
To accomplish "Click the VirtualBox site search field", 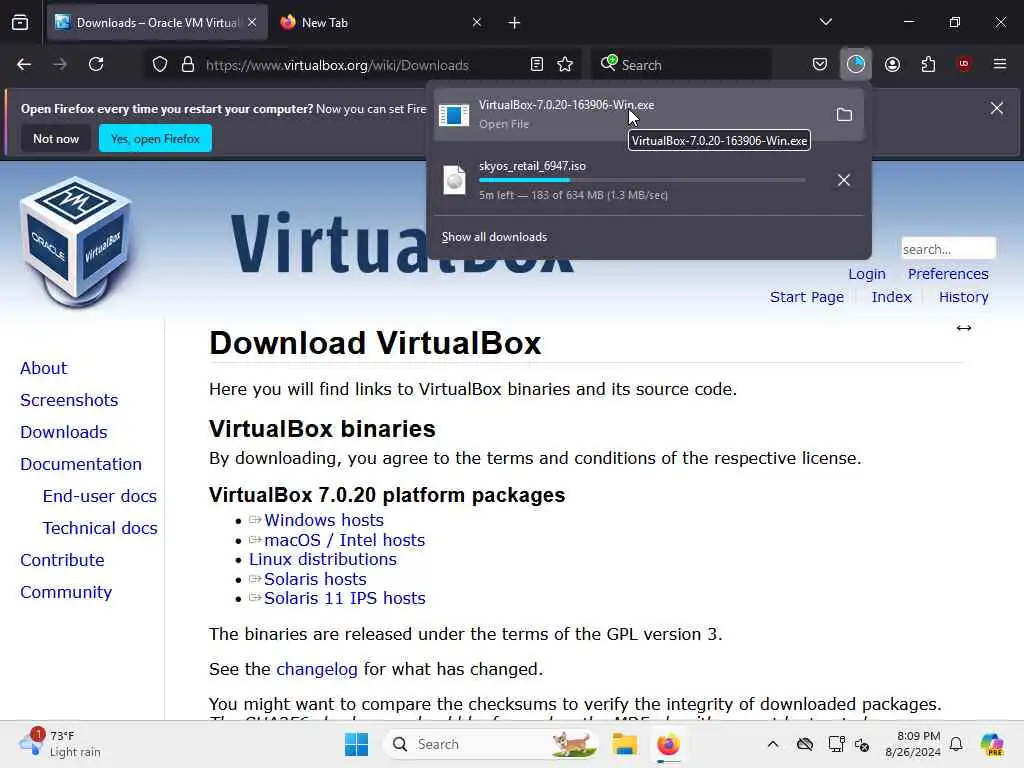I will pos(948,249).
